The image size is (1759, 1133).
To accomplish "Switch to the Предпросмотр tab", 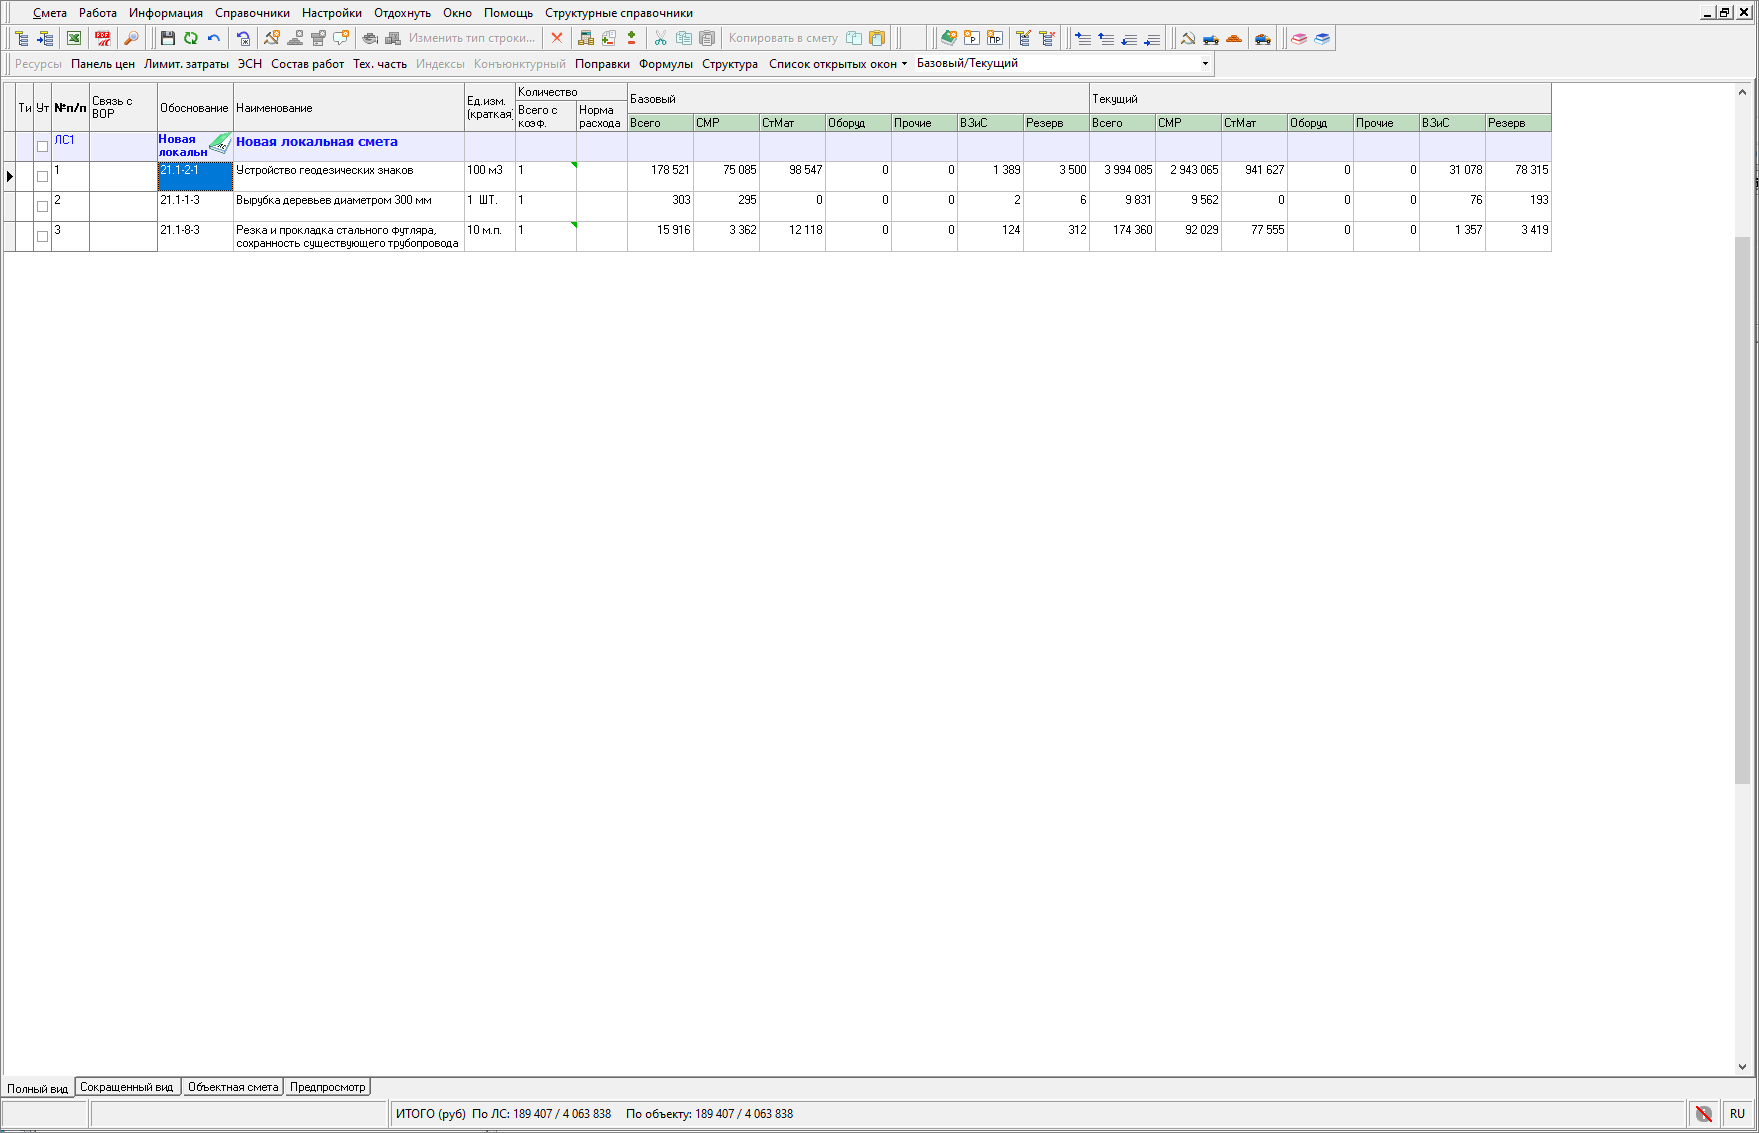I will (327, 1087).
